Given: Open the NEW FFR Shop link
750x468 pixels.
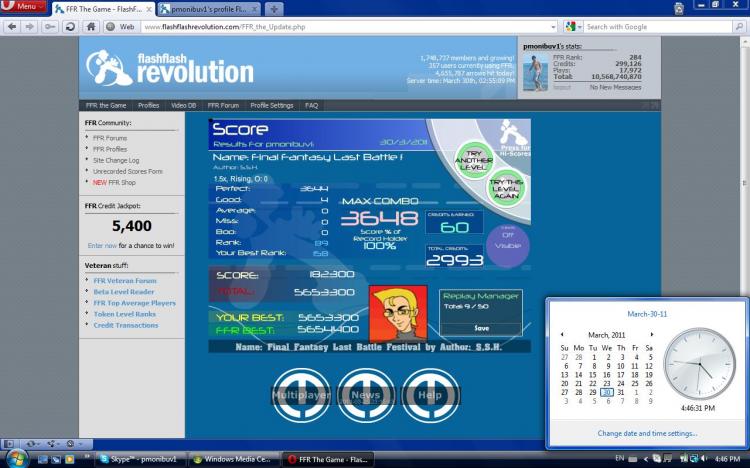Looking at the screenshot, I should [114, 182].
